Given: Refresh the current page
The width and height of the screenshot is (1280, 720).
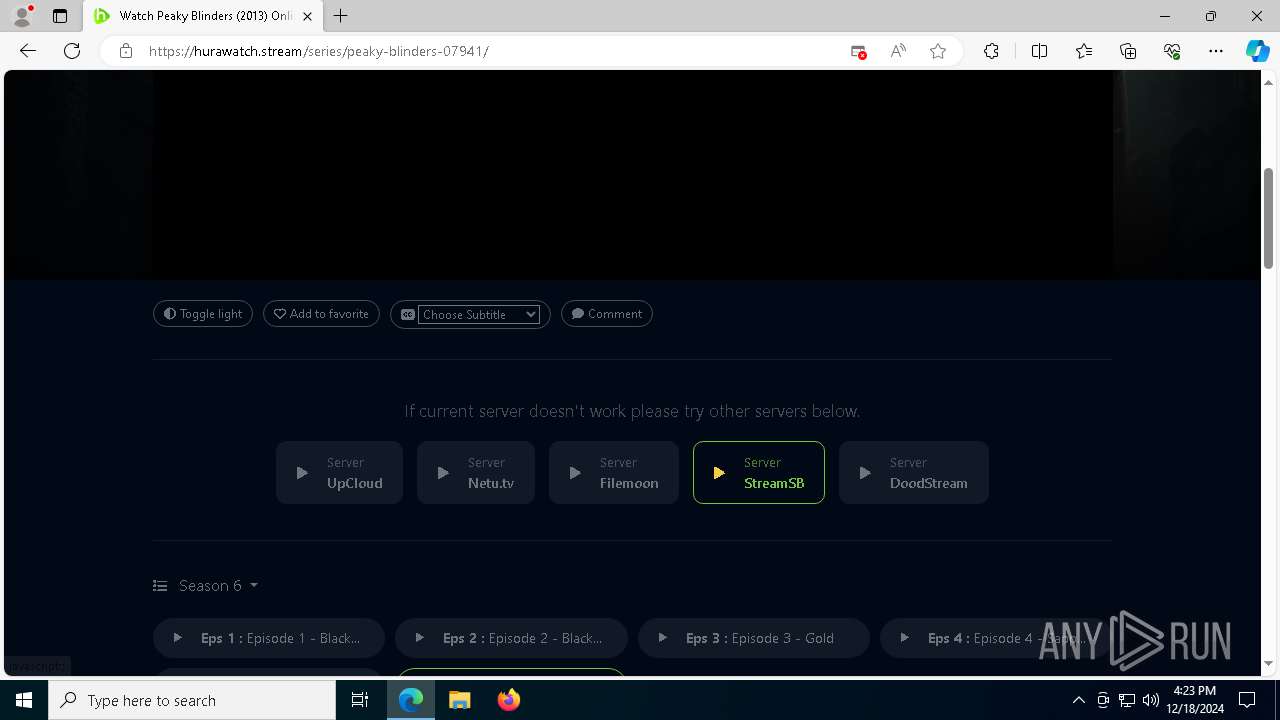Looking at the screenshot, I should pos(72,51).
